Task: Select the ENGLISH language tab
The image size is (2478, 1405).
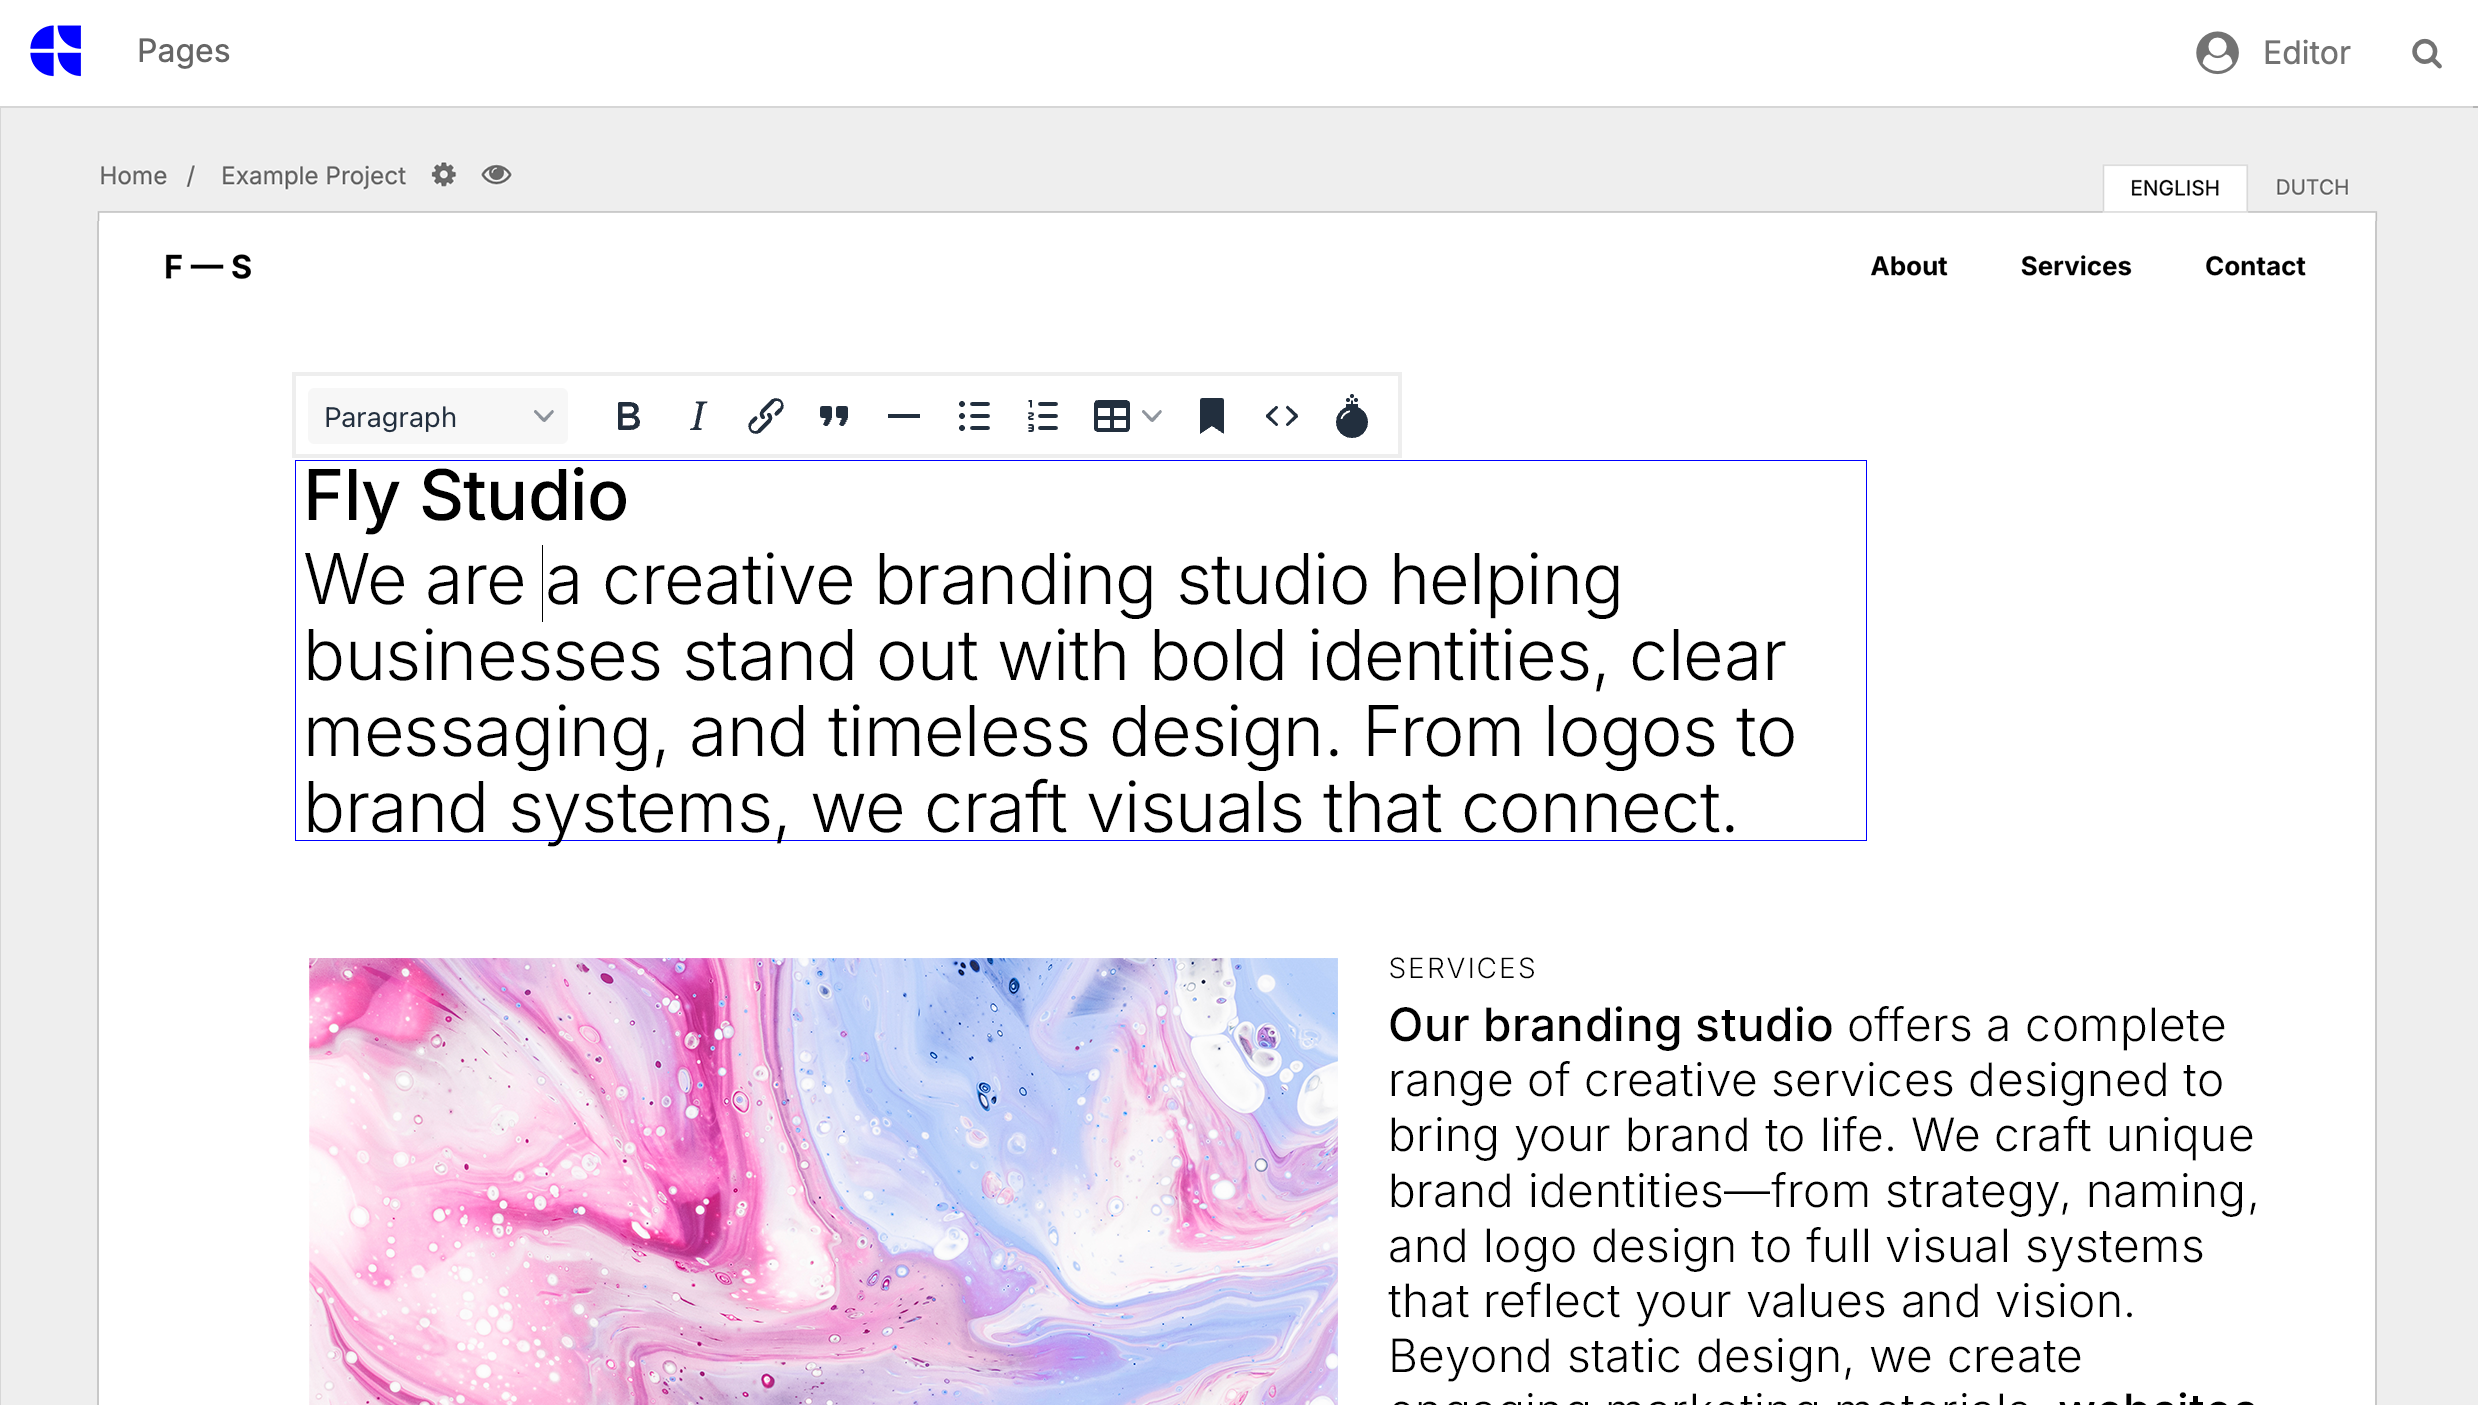Action: (2175, 187)
